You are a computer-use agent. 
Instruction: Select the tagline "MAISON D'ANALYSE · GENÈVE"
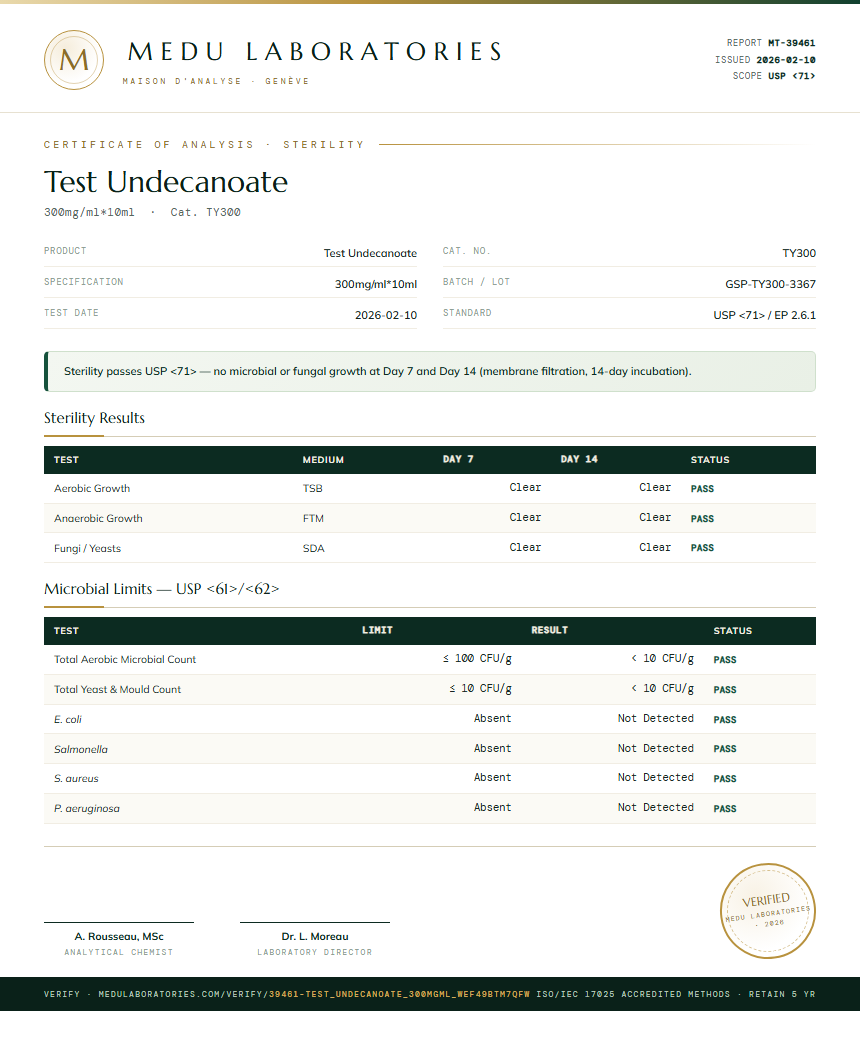[216, 81]
